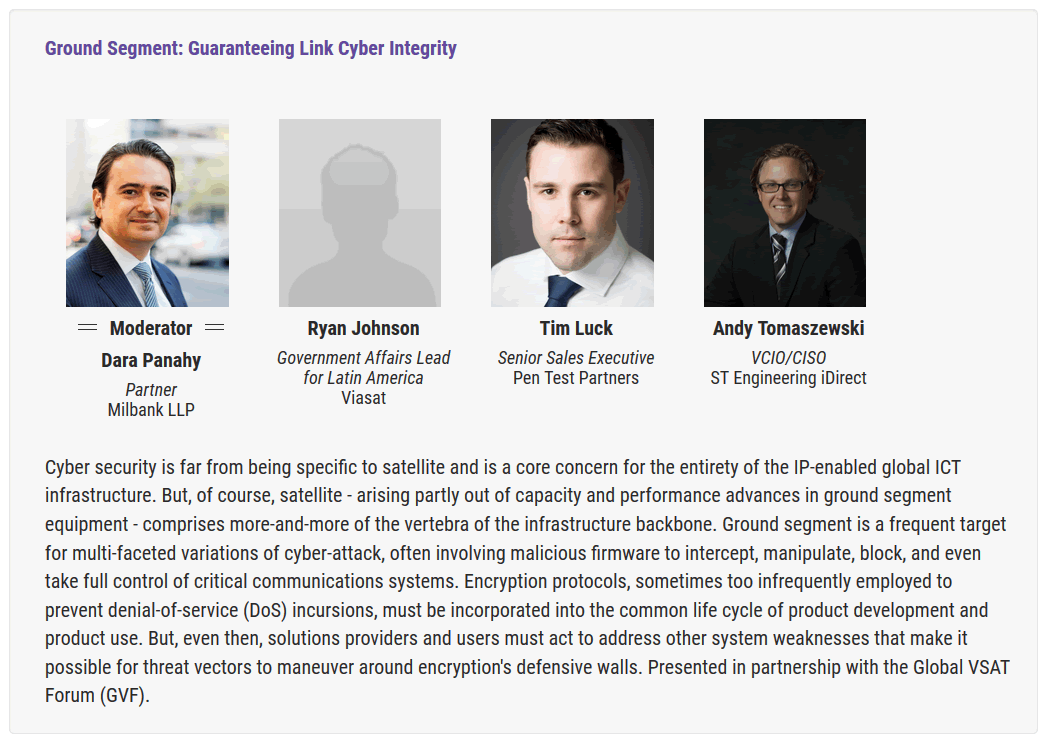This screenshot has width=1047, height=744.
Task: Click the name Dara Panahy
Action: 151,361
